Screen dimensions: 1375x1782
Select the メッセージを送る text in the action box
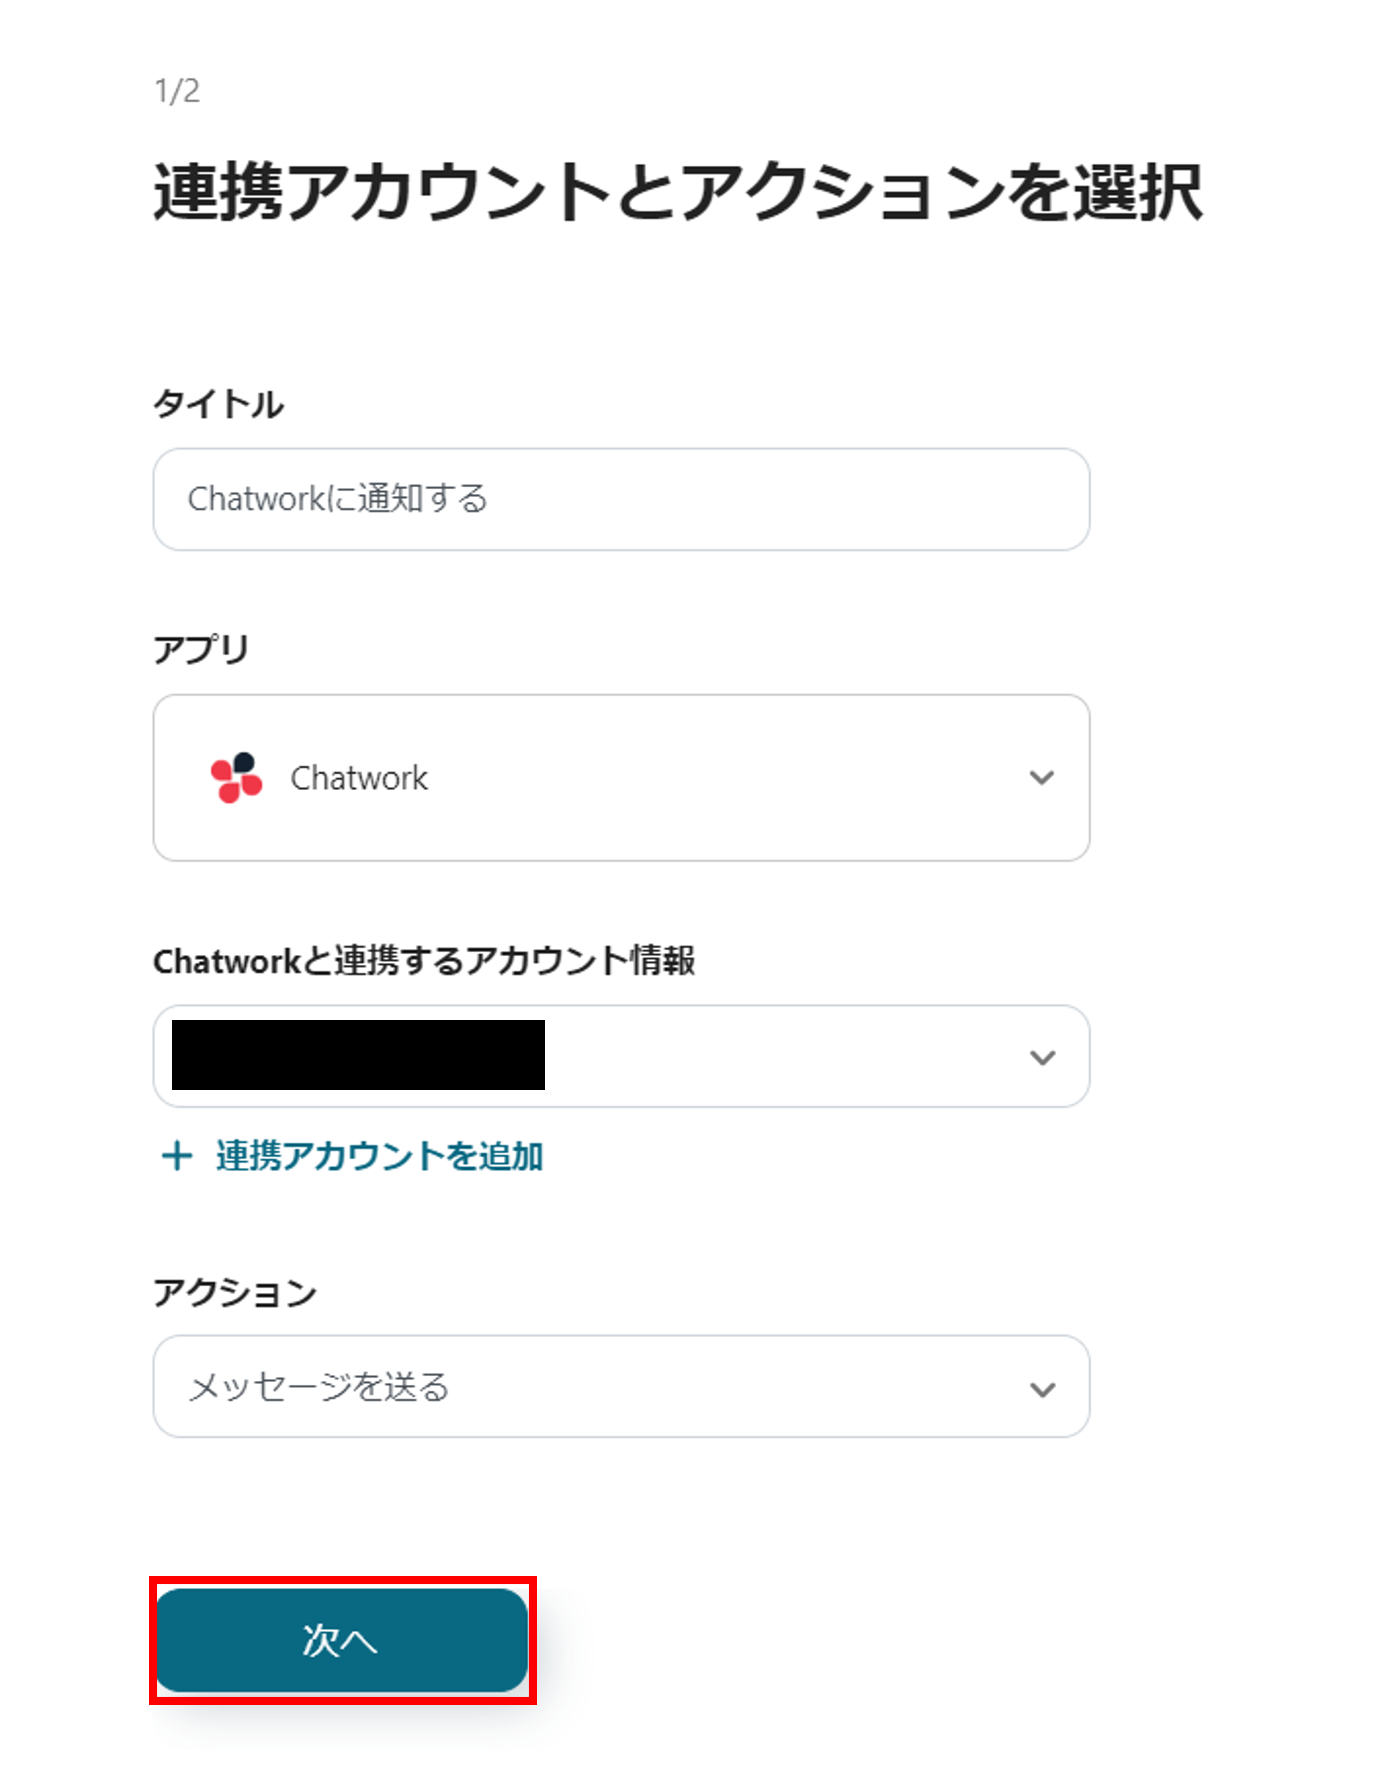pos(319,1387)
